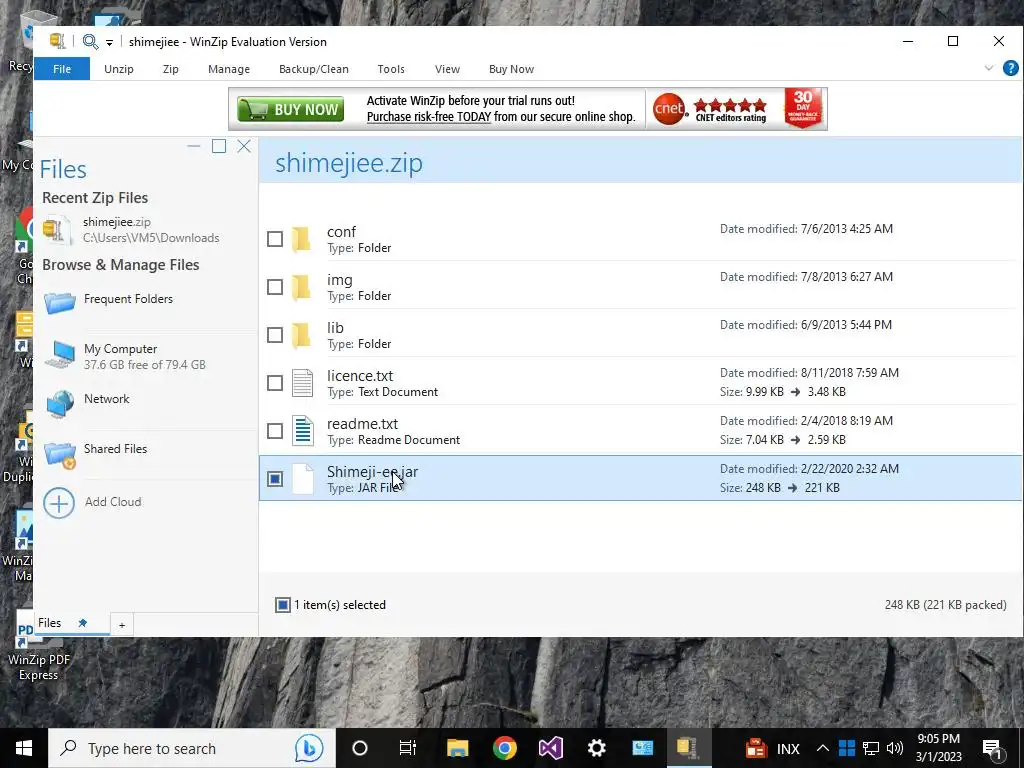
Task: Click the Network globe icon
Action: pyautogui.click(x=60, y=404)
